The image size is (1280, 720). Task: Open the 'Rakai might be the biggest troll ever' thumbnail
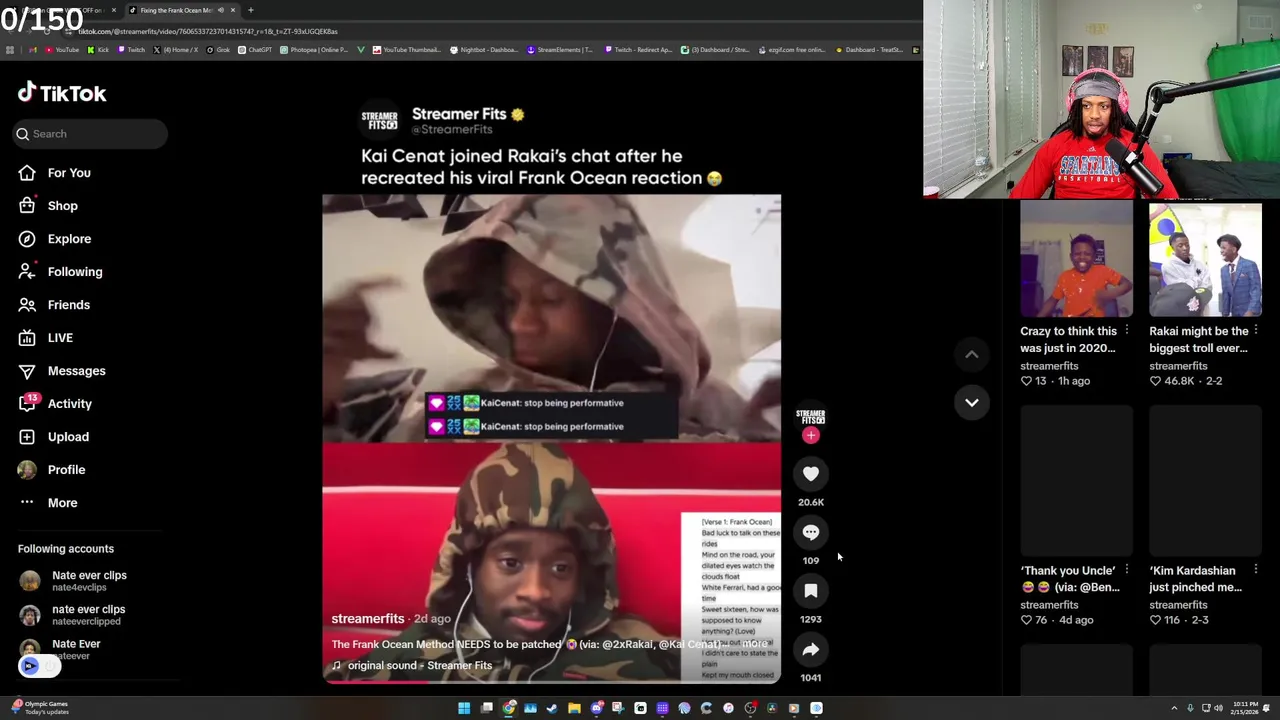(x=1205, y=260)
